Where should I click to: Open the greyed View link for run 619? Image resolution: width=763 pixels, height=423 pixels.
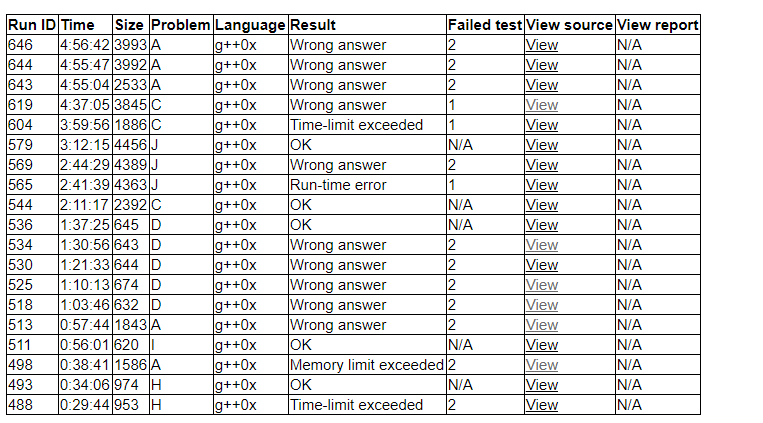click(x=541, y=105)
